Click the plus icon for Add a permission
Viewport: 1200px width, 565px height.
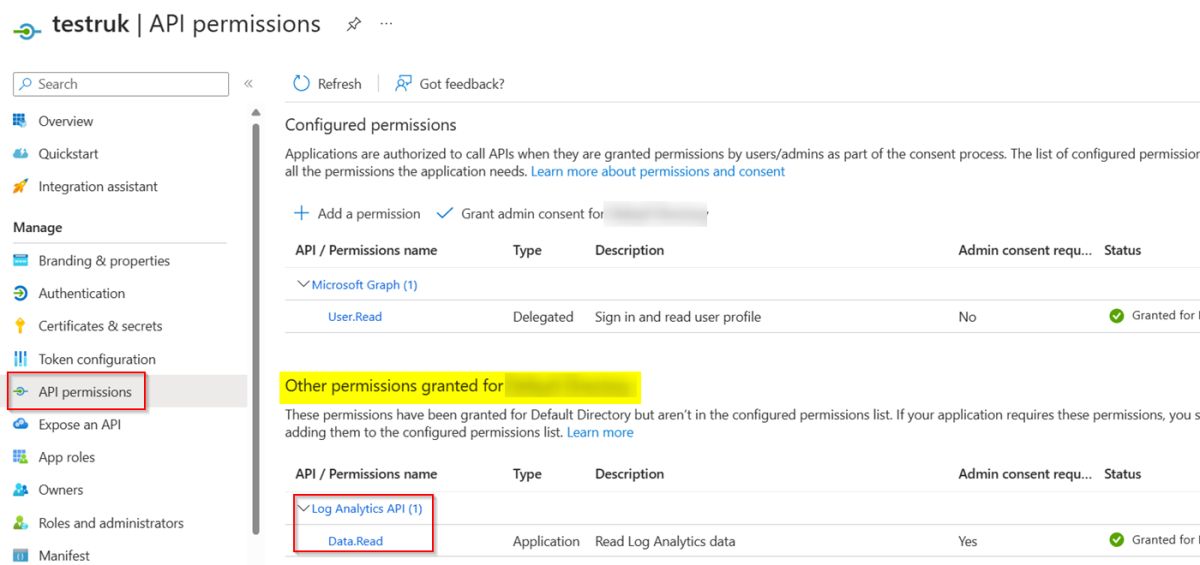[x=301, y=213]
